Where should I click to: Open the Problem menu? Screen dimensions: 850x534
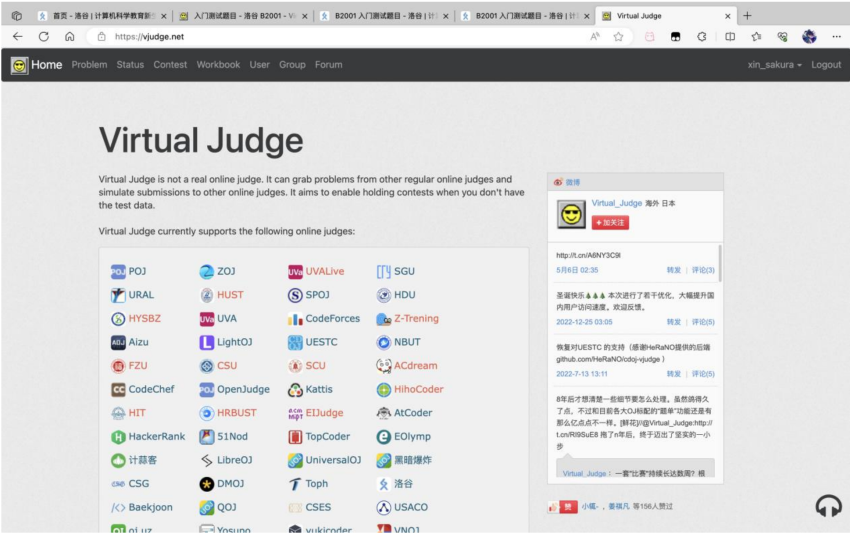(89, 65)
